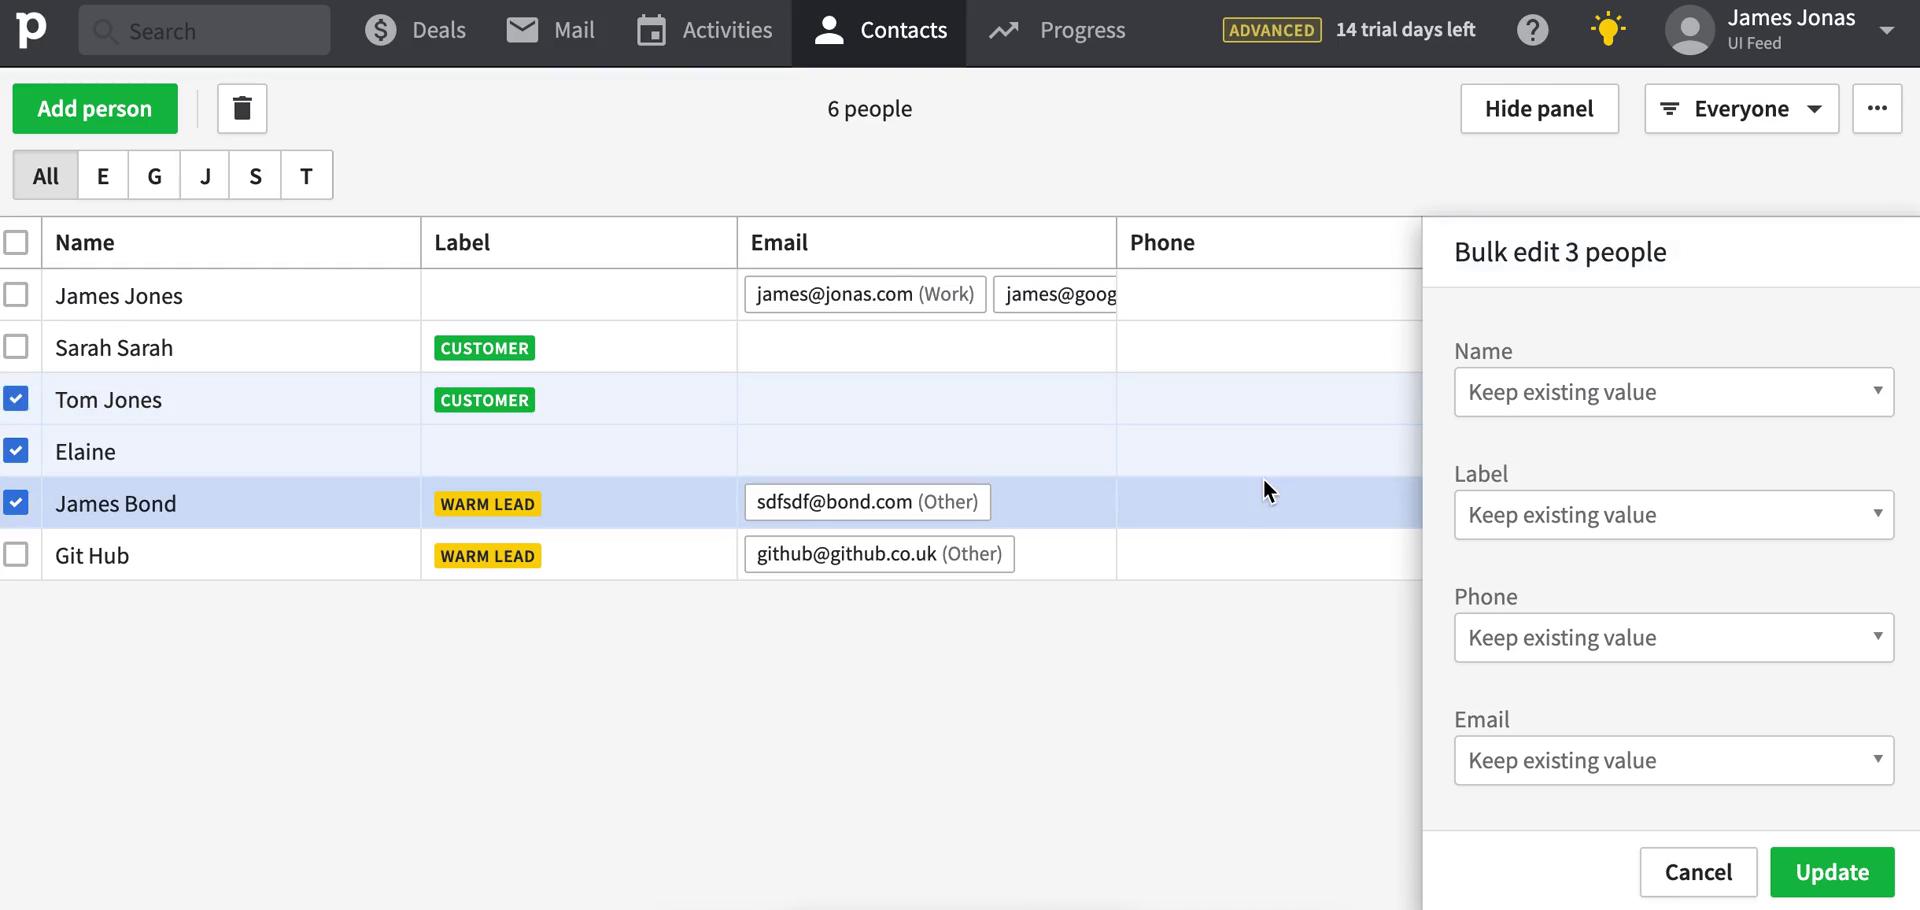Image resolution: width=1920 pixels, height=910 pixels.
Task: Click the search magnifier icon
Action: (104, 31)
